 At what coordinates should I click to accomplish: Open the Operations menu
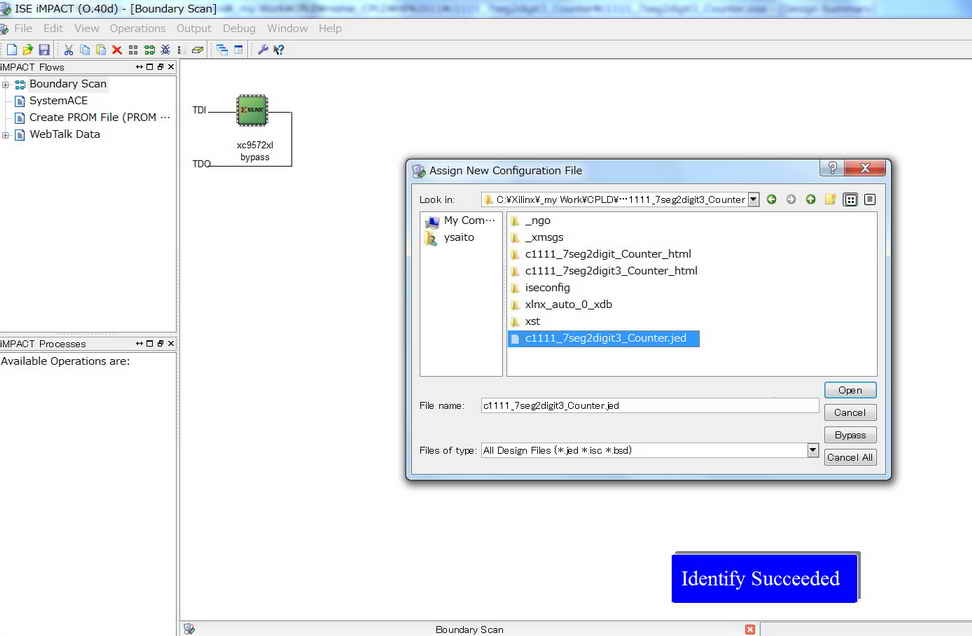point(138,29)
